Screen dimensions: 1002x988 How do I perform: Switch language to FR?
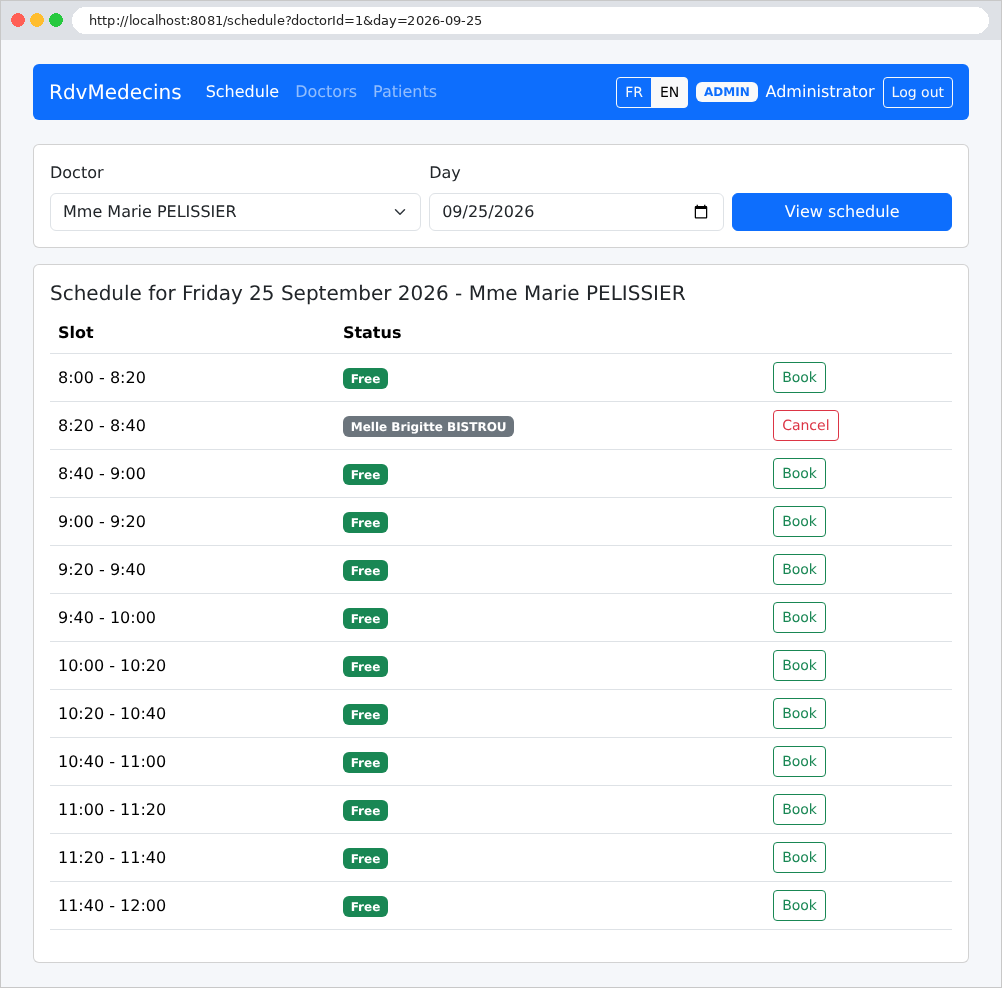coord(634,92)
